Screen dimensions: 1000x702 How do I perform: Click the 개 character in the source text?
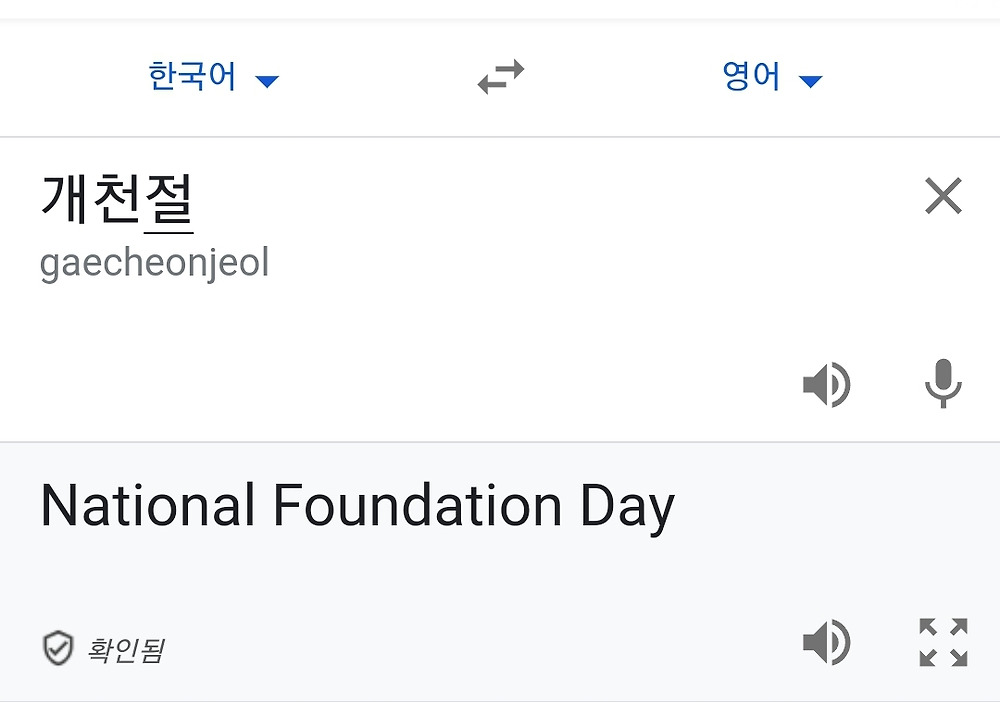click(66, 197)
